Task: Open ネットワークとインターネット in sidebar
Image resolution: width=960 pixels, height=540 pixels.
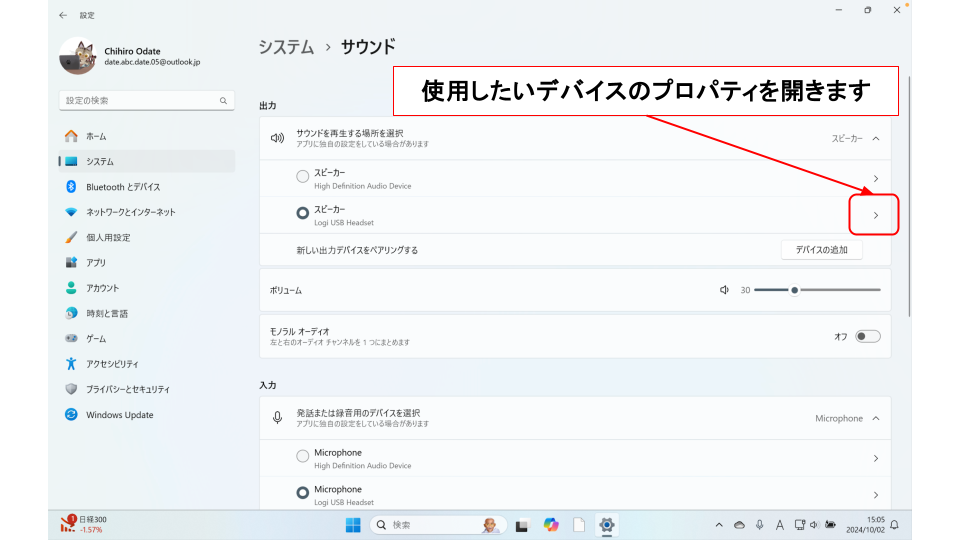Action: (x=130, y=212)
